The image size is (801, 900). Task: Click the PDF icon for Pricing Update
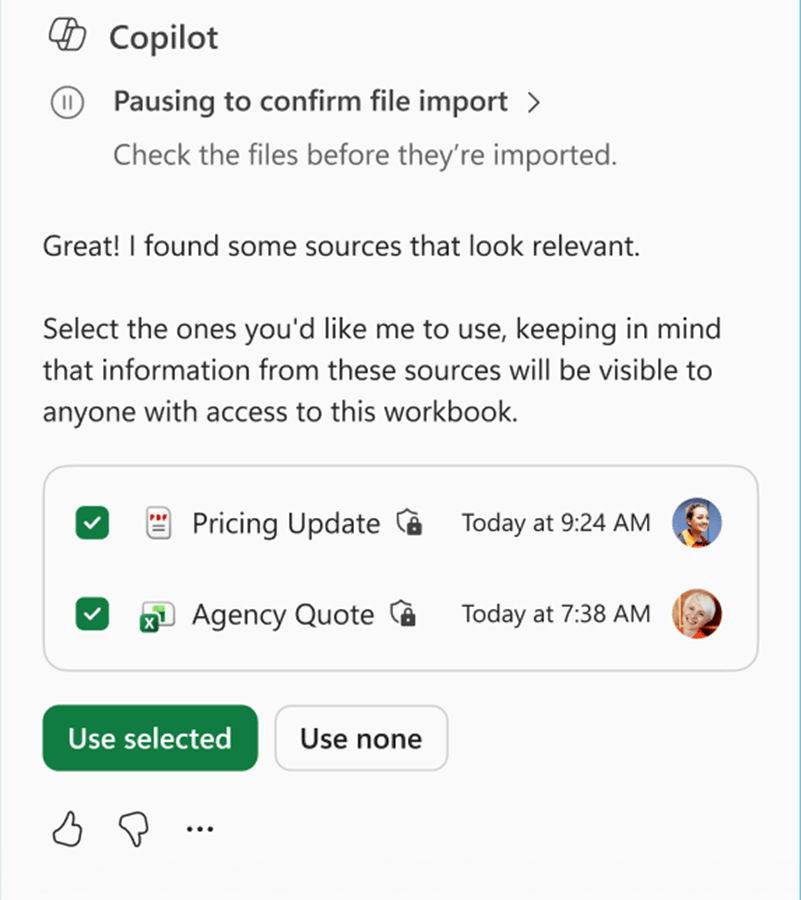pyautogui.click(x=158, y=523)
